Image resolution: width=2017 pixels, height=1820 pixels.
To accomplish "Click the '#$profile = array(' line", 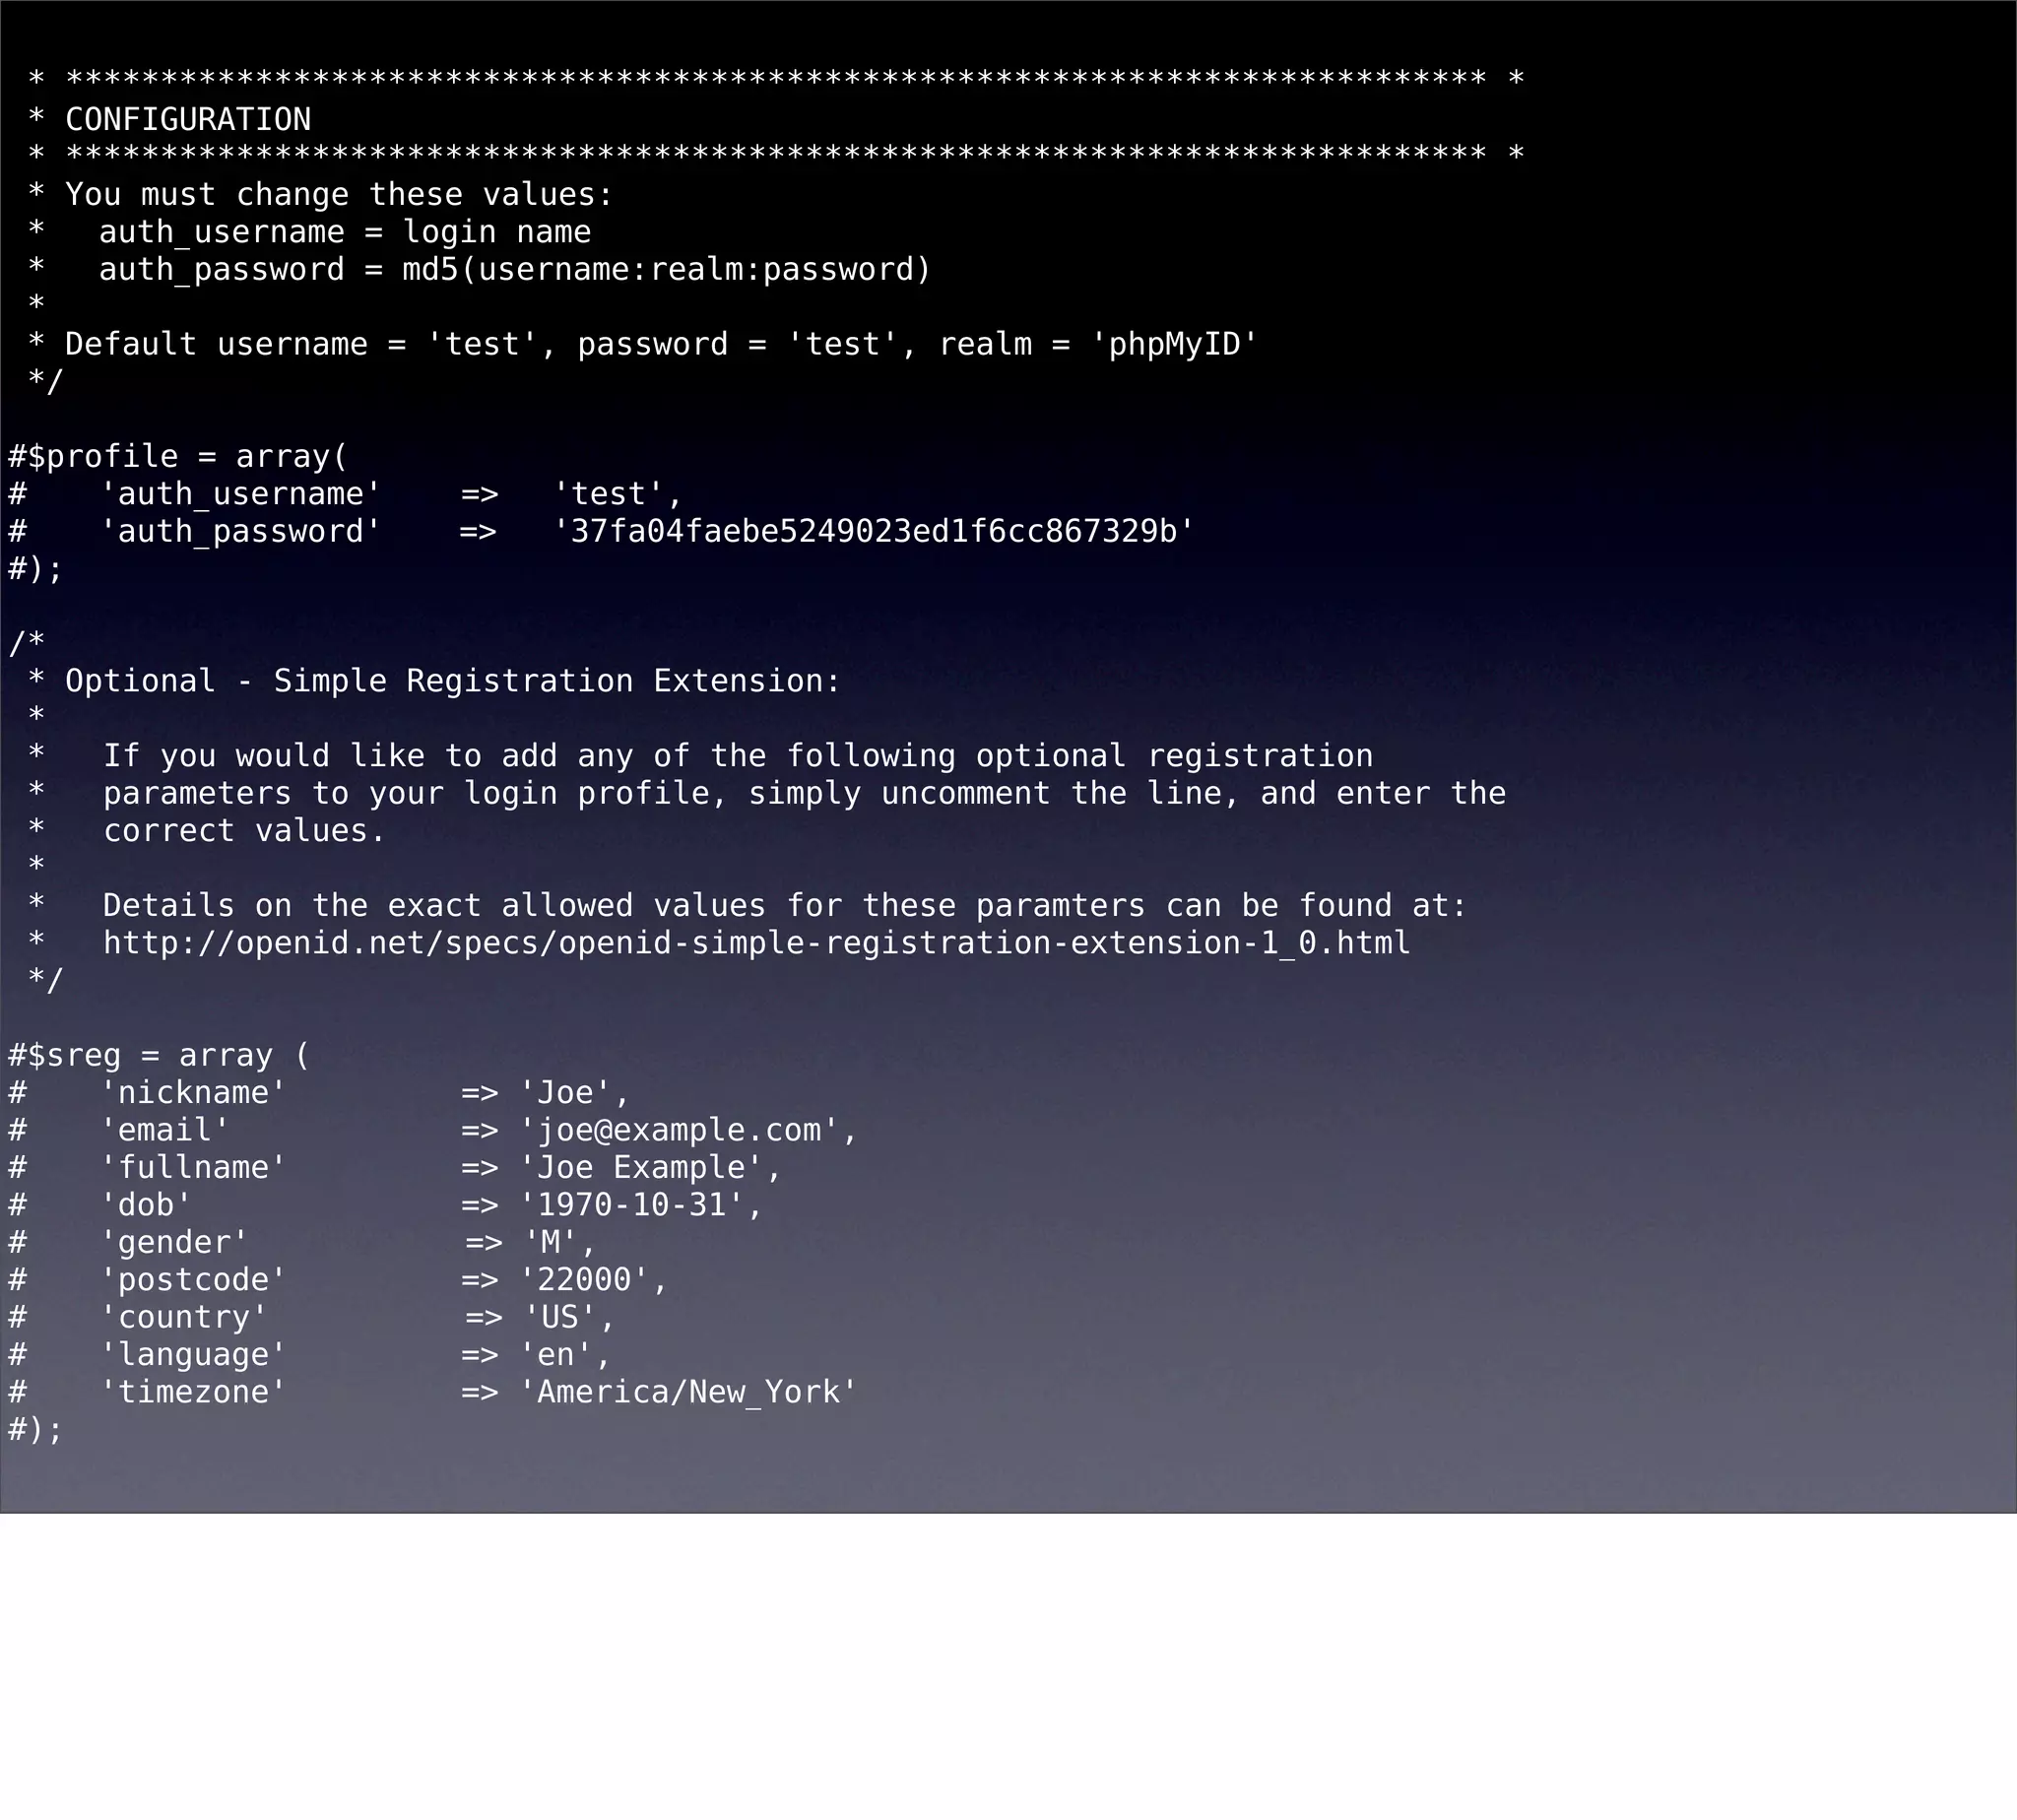I will pyautogui.click(x=178, y=457).
